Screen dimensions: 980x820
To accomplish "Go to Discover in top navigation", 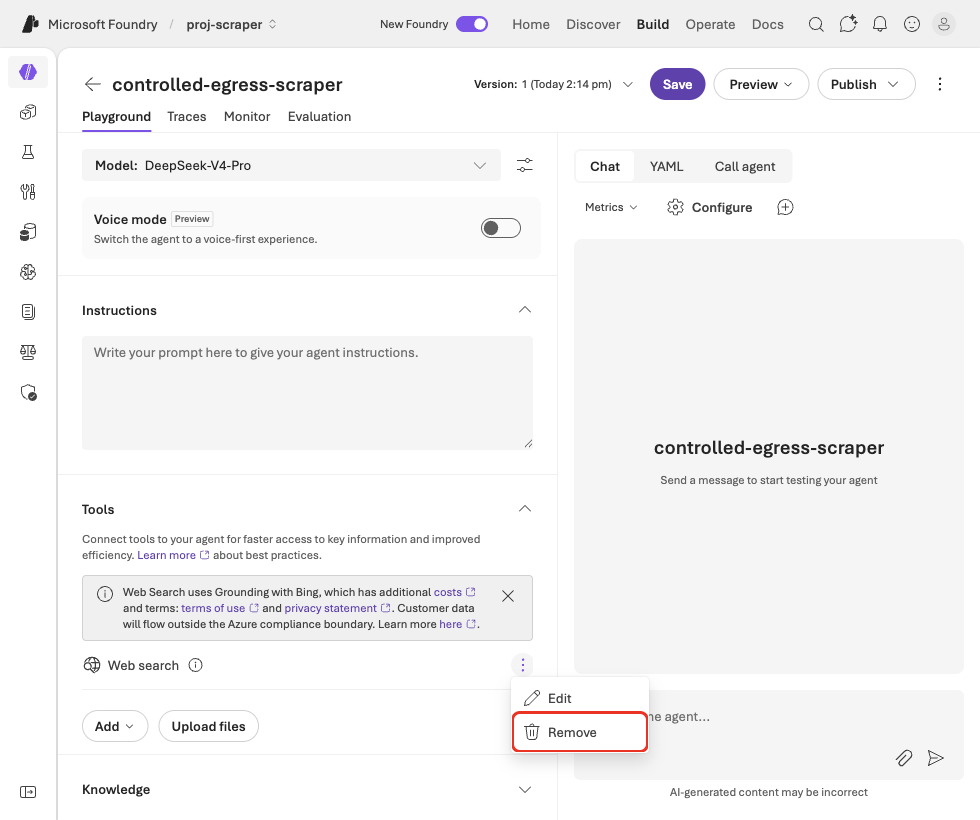I will [x=593, y=24].
